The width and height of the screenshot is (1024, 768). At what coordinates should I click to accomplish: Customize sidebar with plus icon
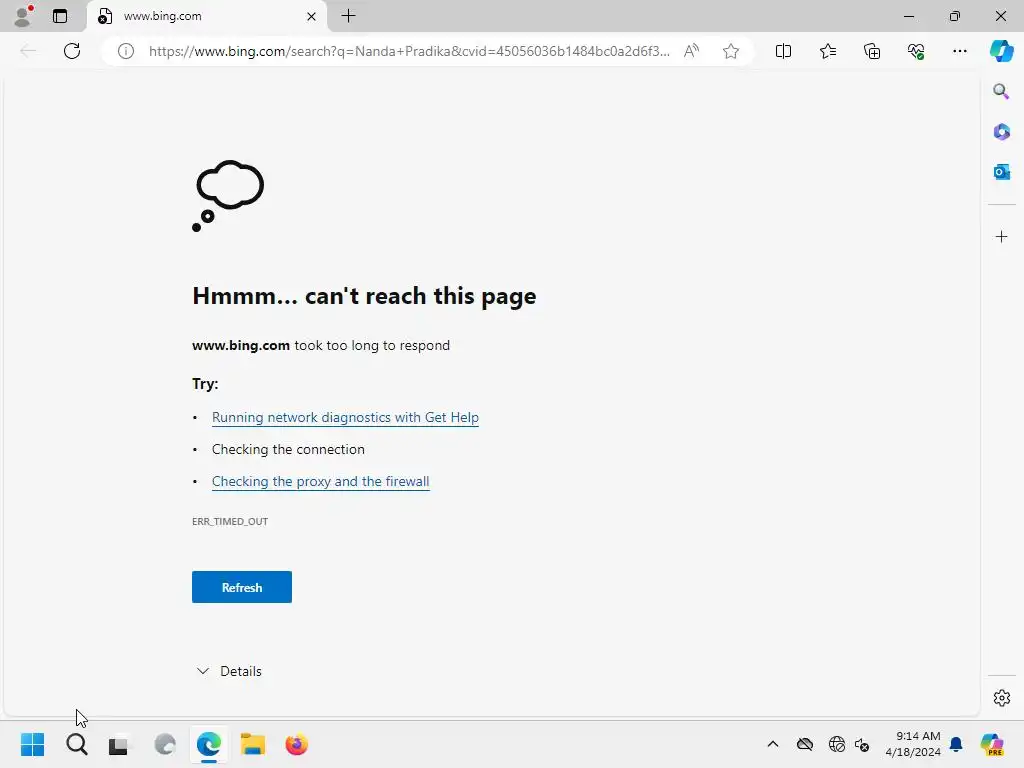click(1001, 236)
